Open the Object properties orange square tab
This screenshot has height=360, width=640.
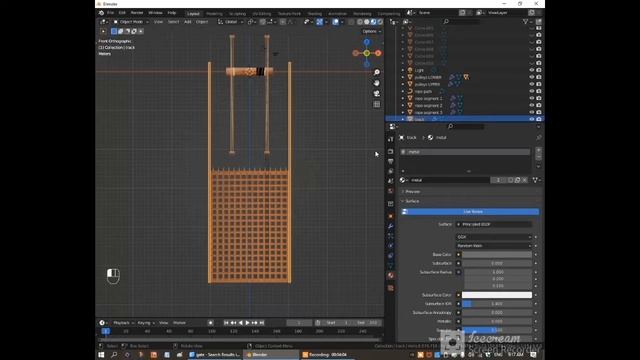(x=391, y=216)
